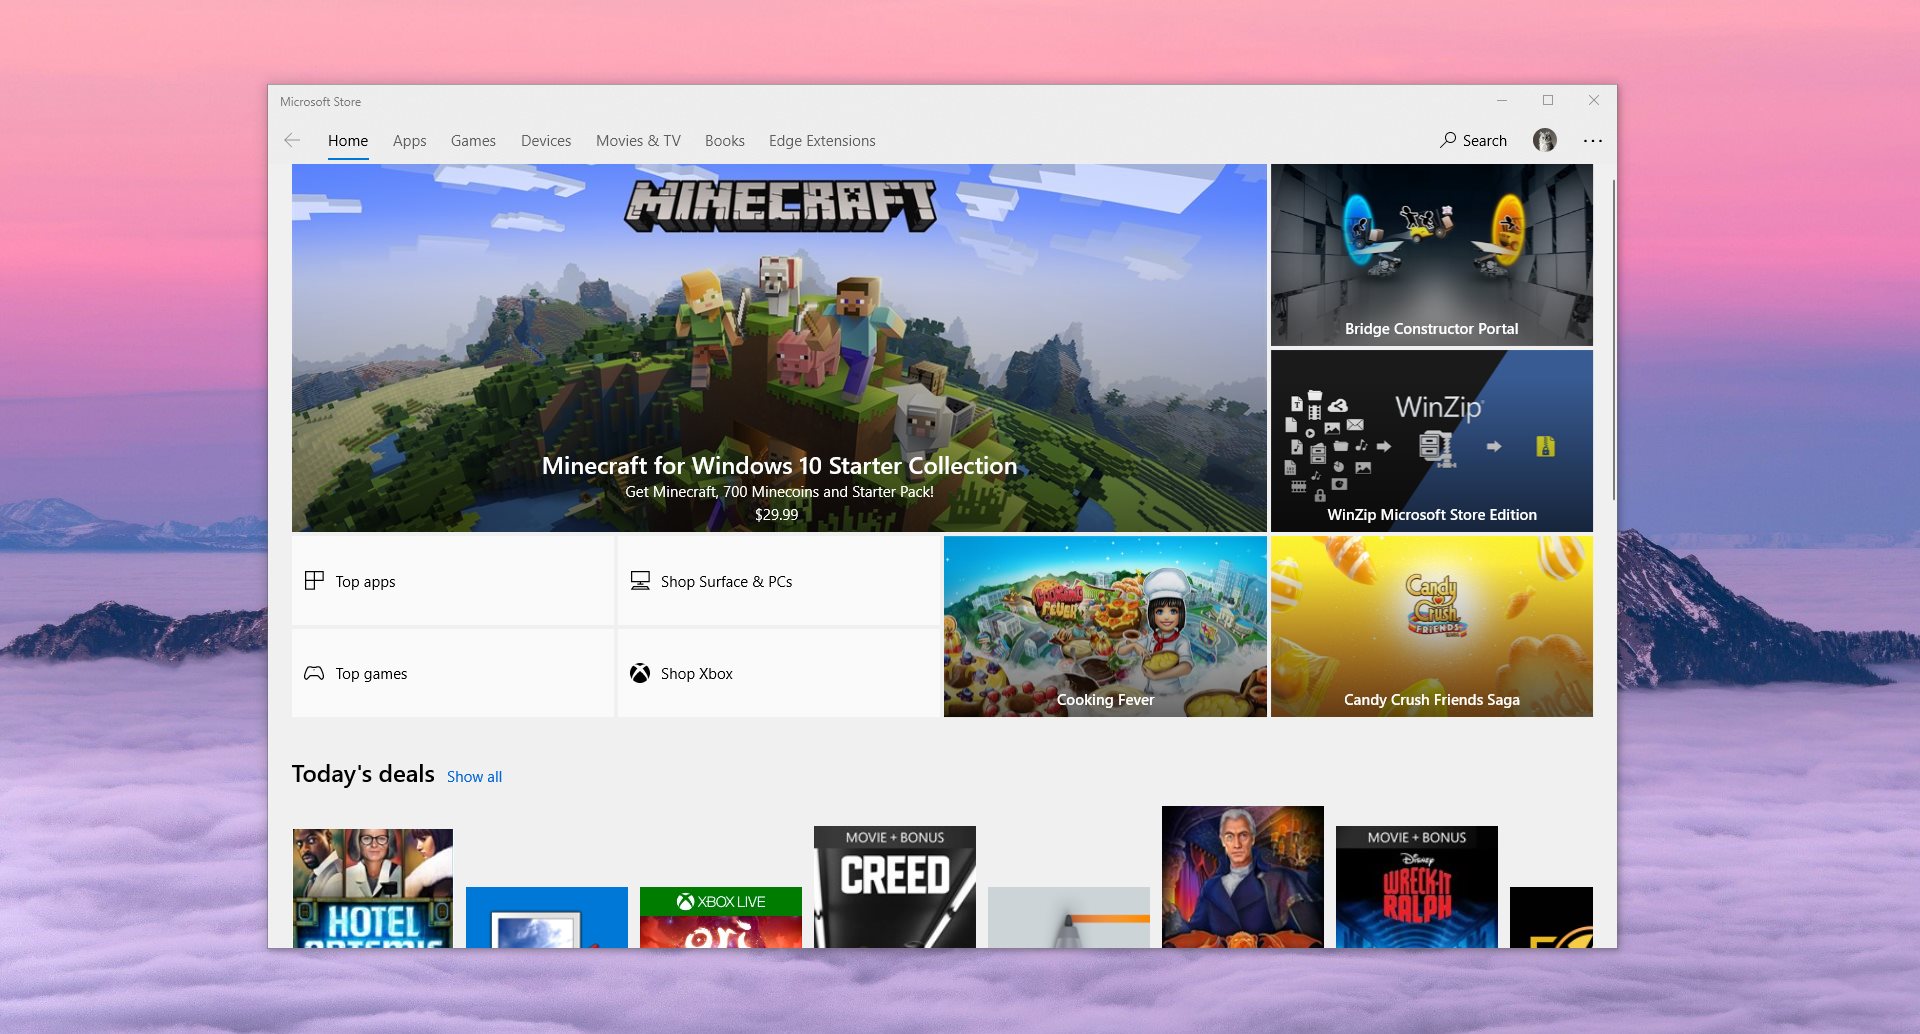Open the three-dot more menu
Screen dimensions: 1920x1034
[x=1593, y=141]
